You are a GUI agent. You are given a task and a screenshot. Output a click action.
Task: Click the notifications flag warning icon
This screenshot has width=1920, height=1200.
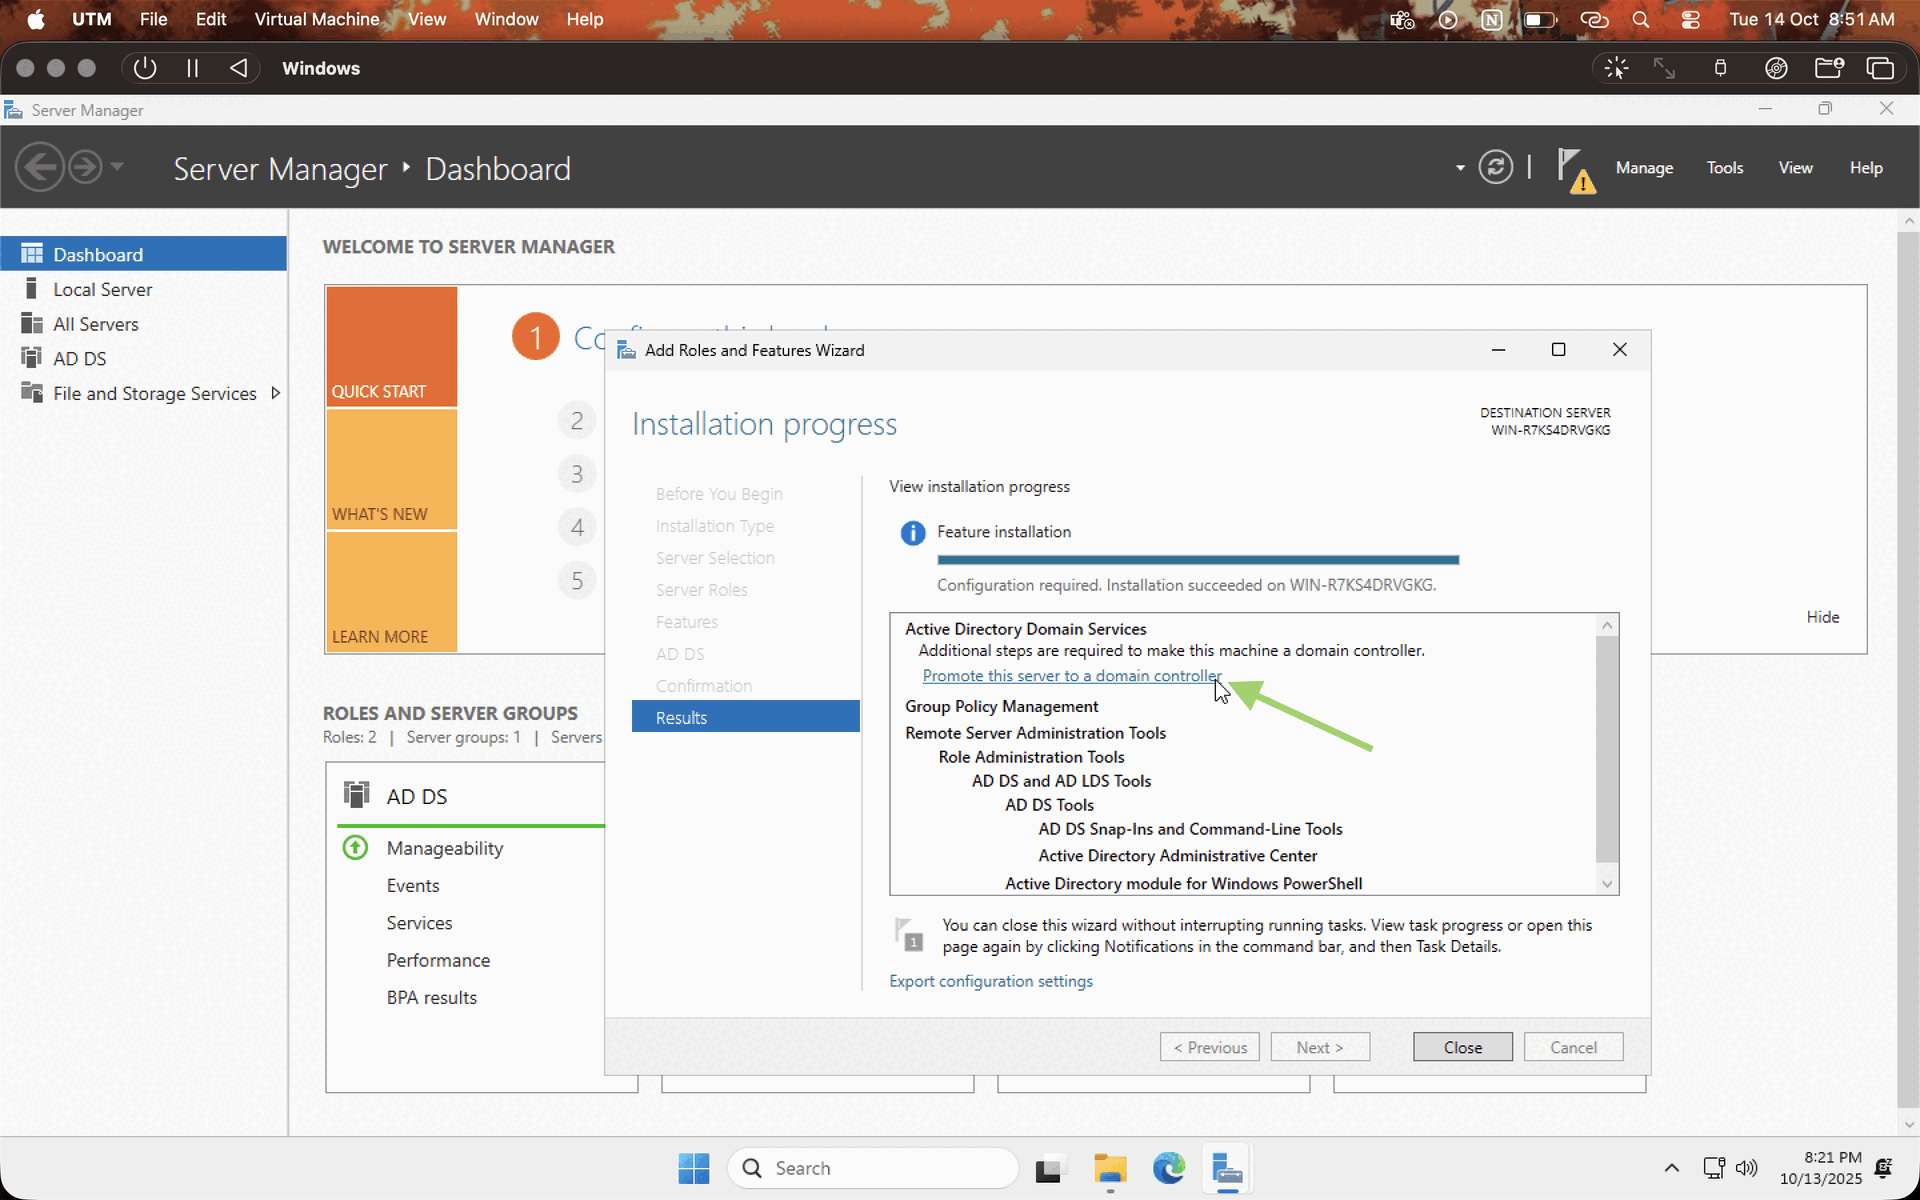[1574, 169]
